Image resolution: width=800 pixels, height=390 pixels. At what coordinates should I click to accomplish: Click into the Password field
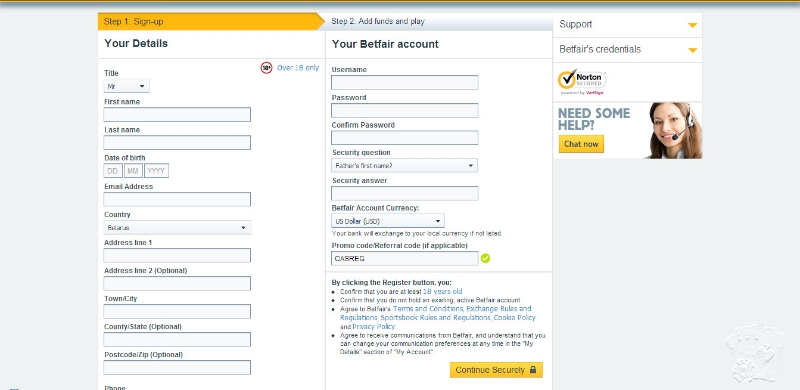click(405, 110)
